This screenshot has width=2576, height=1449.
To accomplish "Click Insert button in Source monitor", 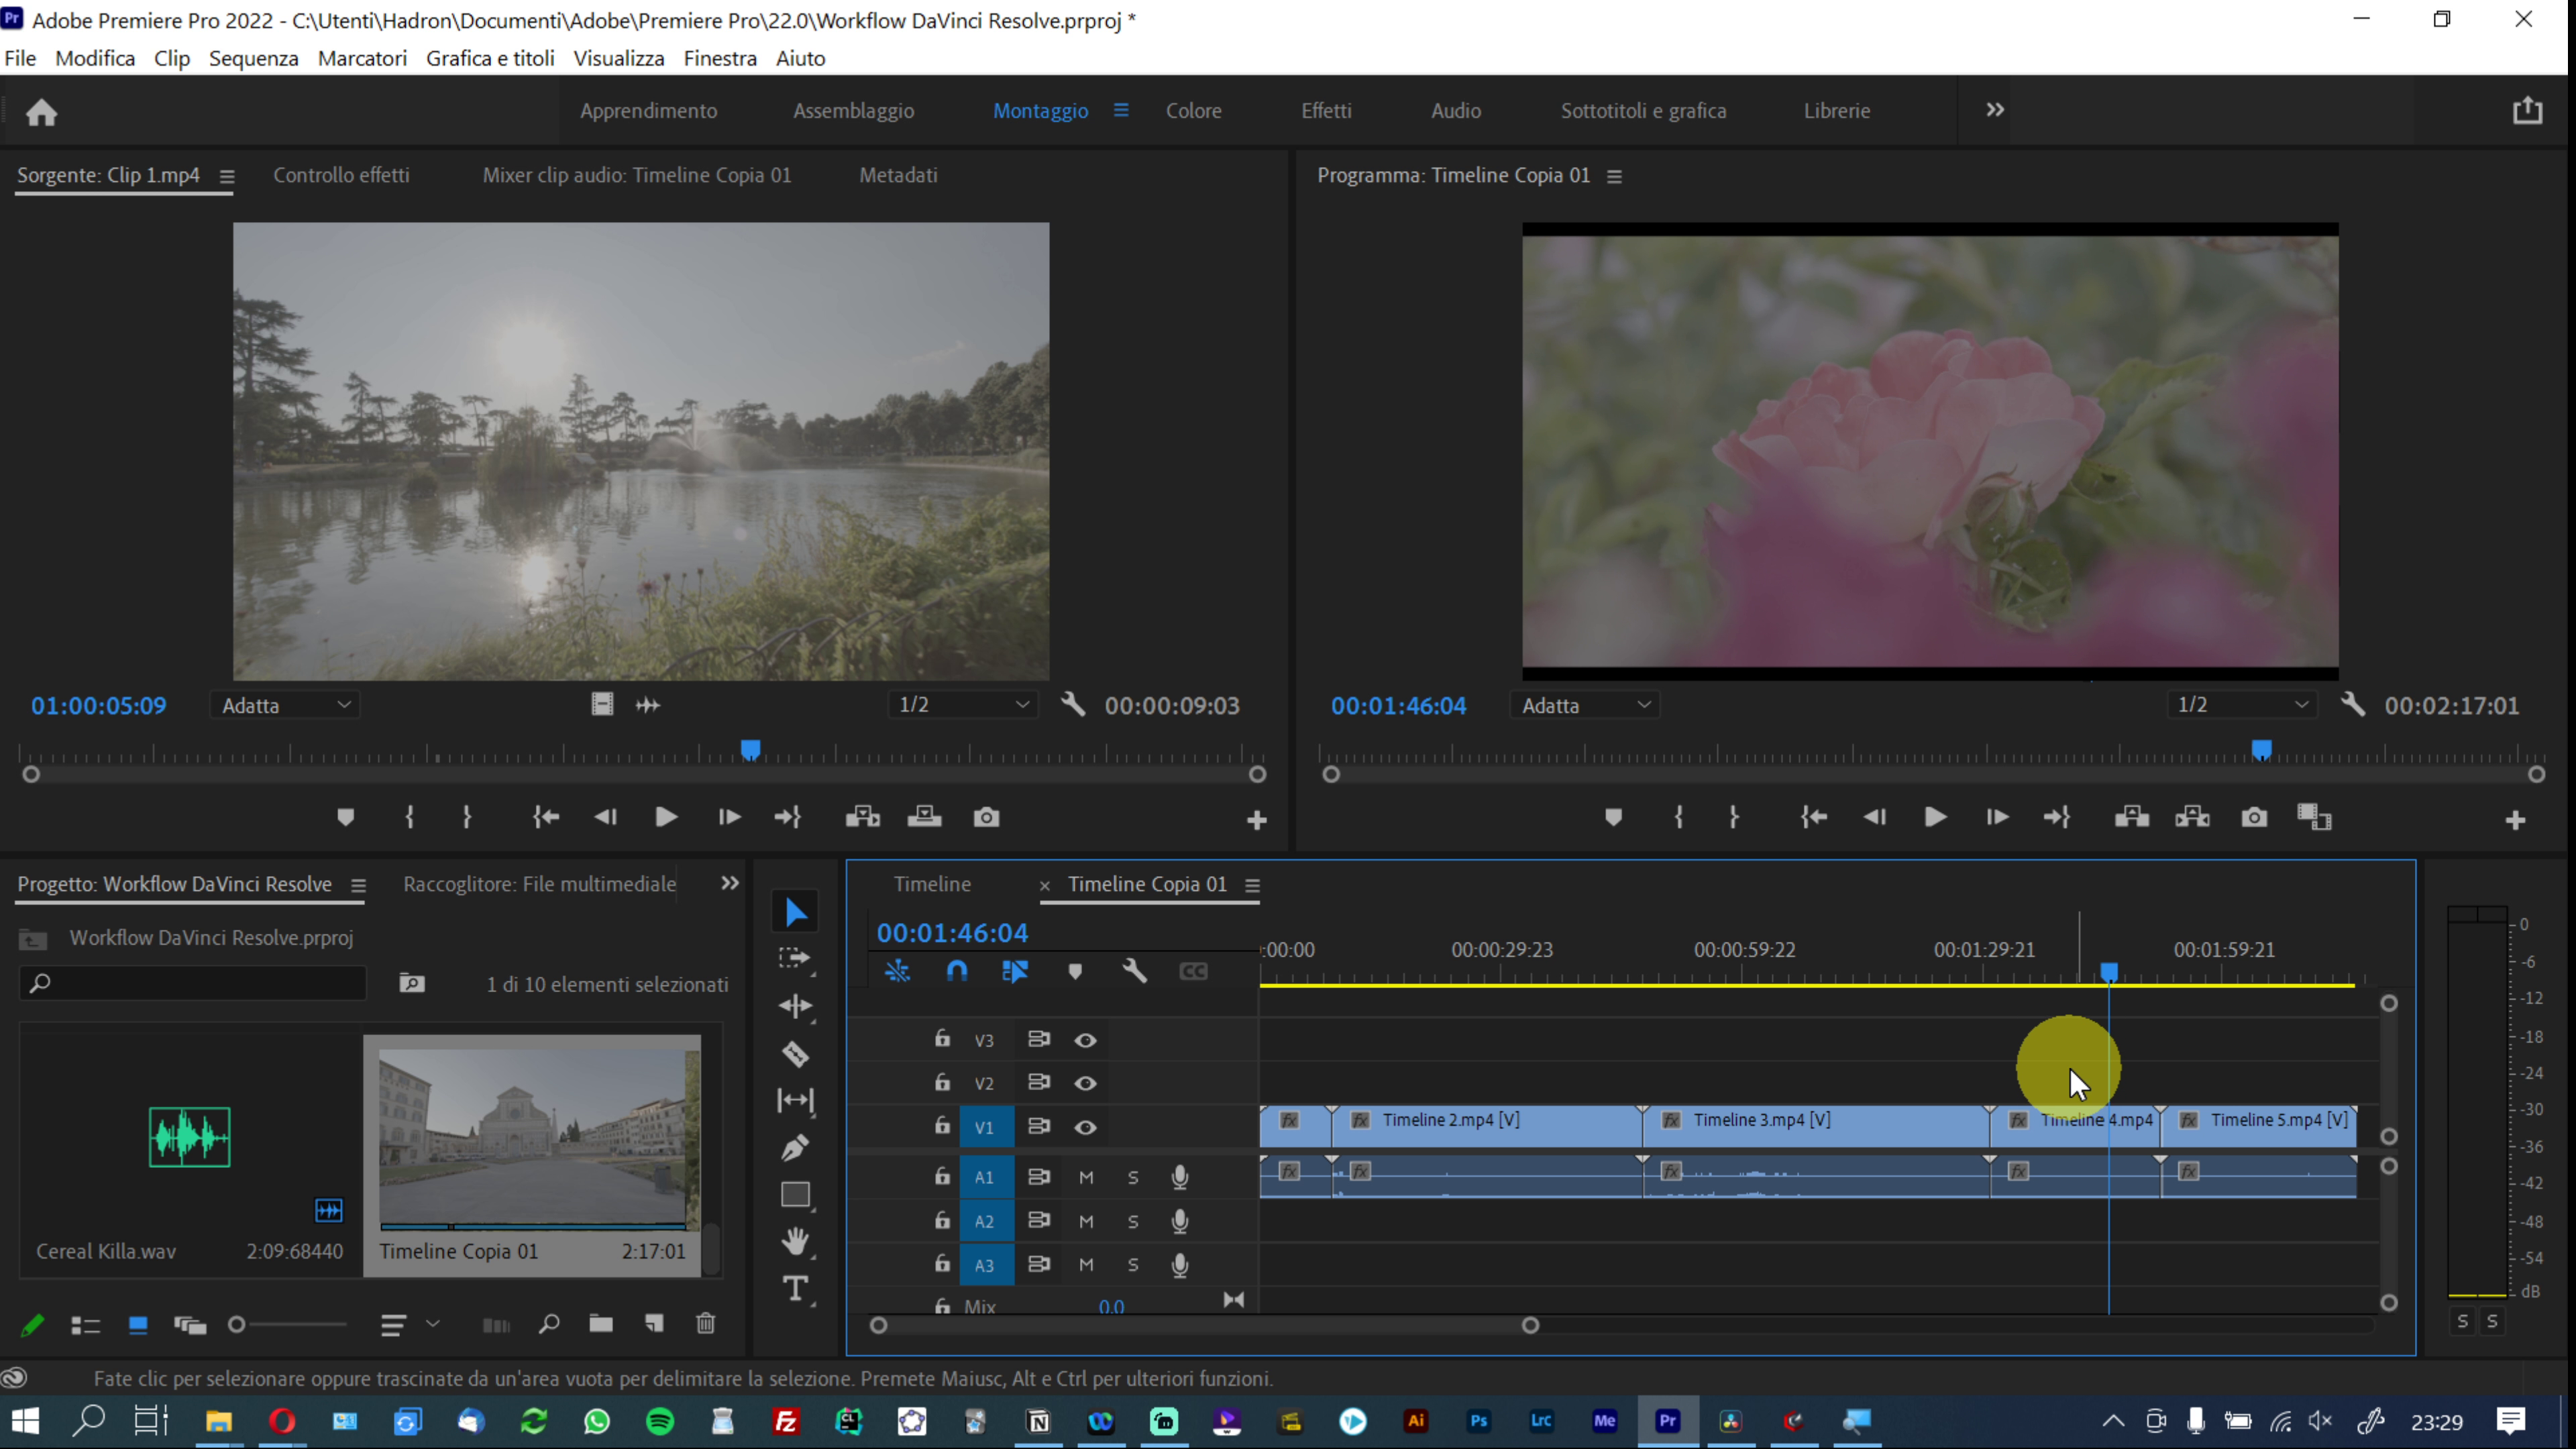I will (x=862, y=818).
